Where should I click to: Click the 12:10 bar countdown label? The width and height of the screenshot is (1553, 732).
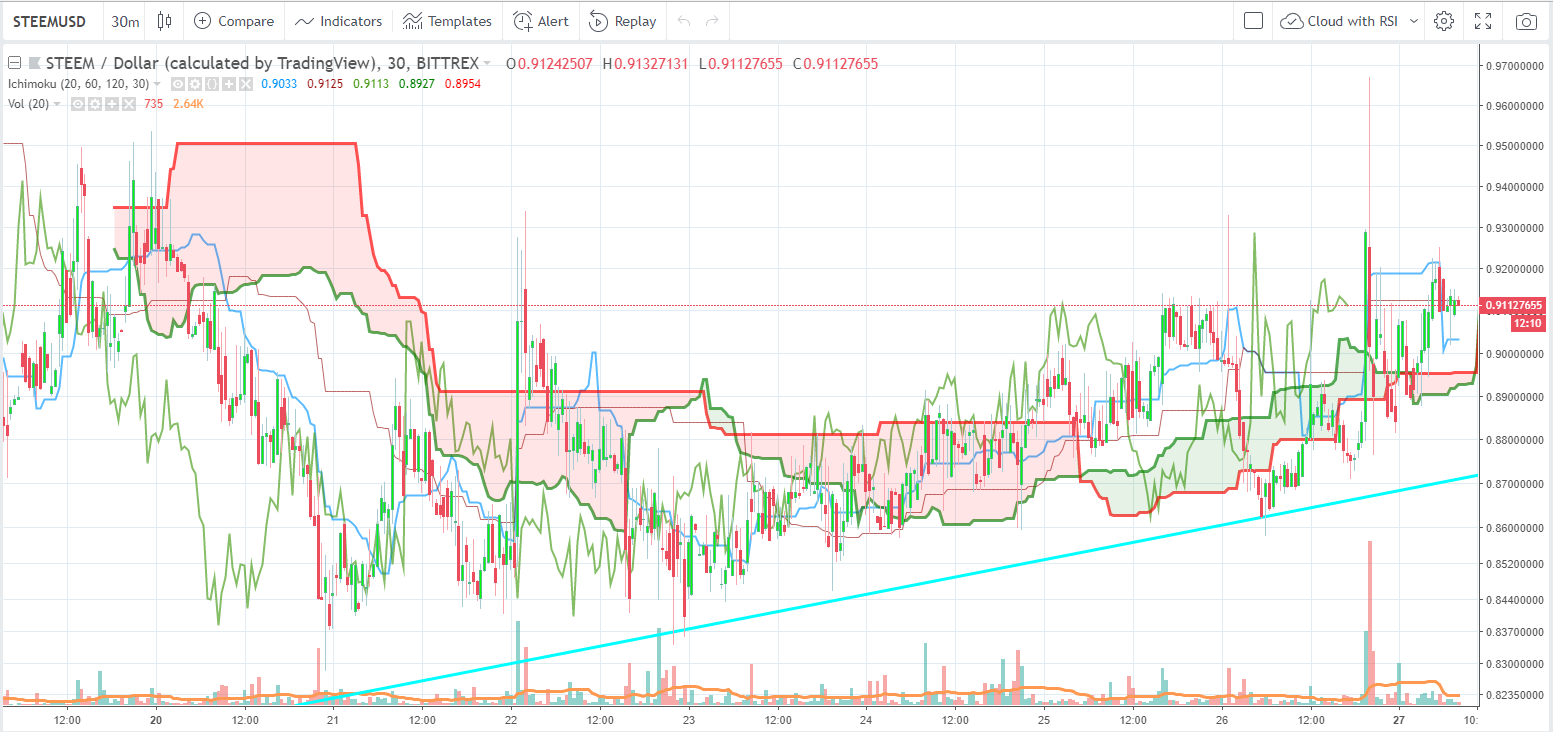click(1526, 323)
